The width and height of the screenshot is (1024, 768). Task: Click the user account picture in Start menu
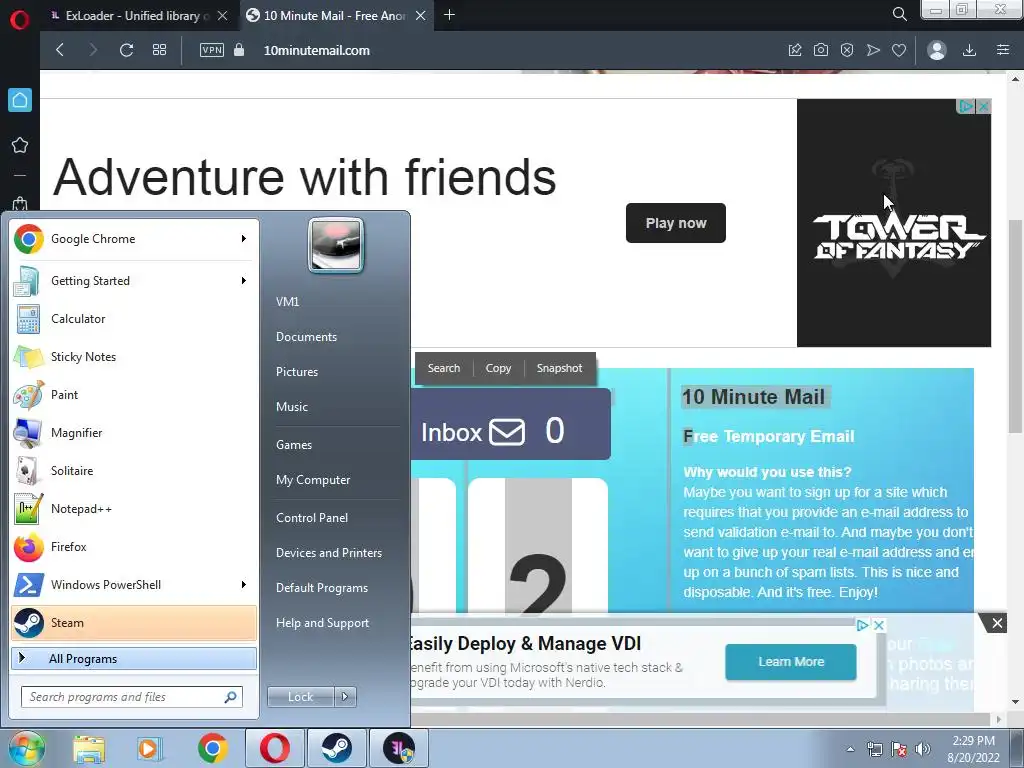click(x=336, y=245)
